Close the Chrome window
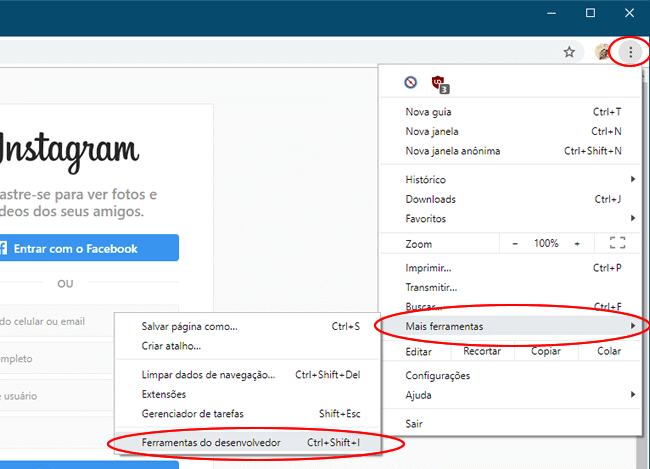Image resolution: width=650 pixels, height=469 pixels. coord(629,13)
